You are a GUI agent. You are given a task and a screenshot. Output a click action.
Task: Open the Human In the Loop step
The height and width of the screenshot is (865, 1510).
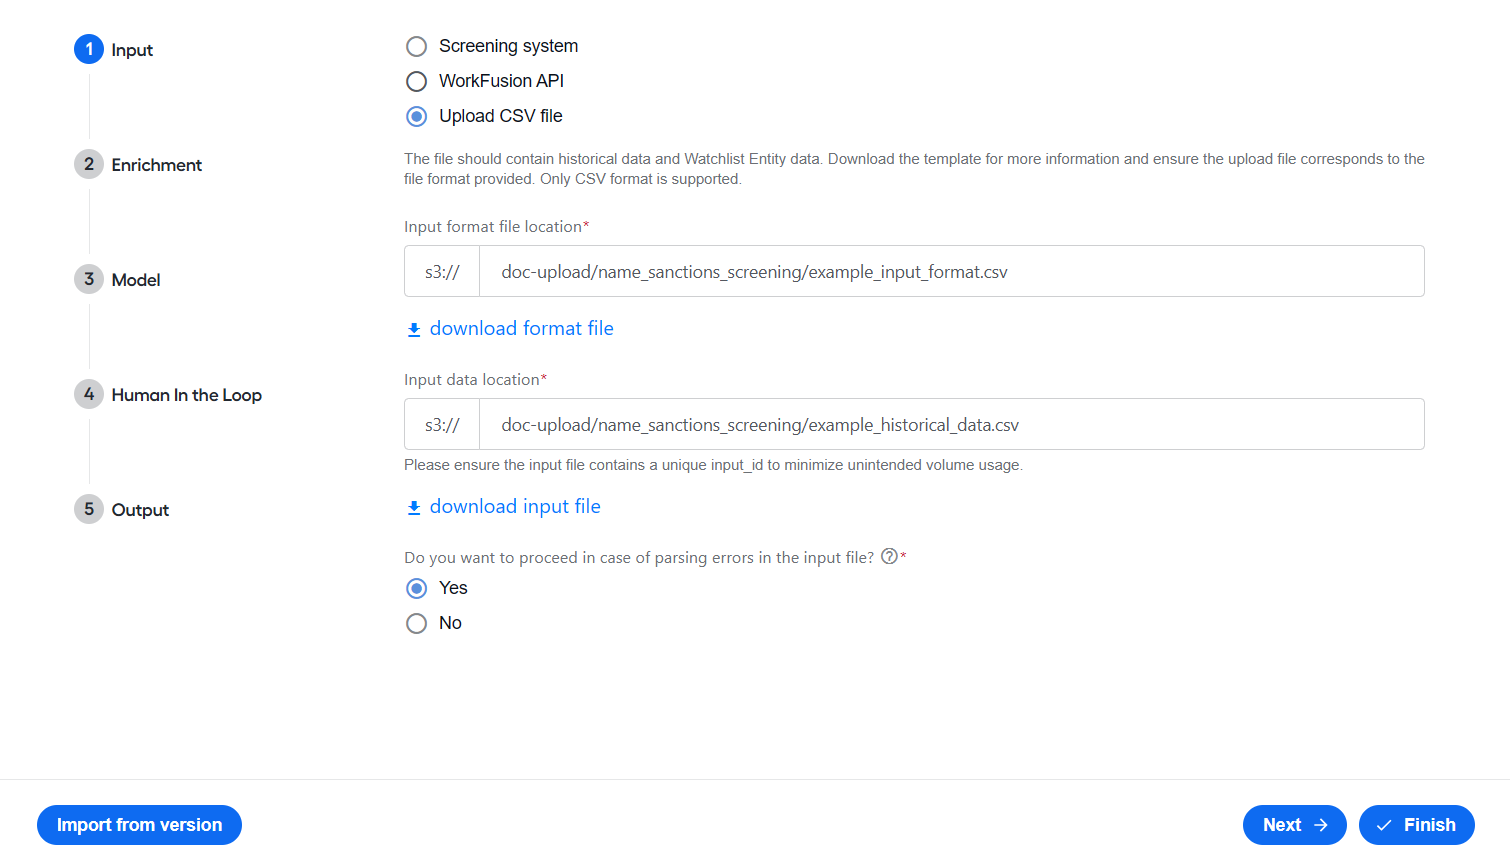point(187,395)
